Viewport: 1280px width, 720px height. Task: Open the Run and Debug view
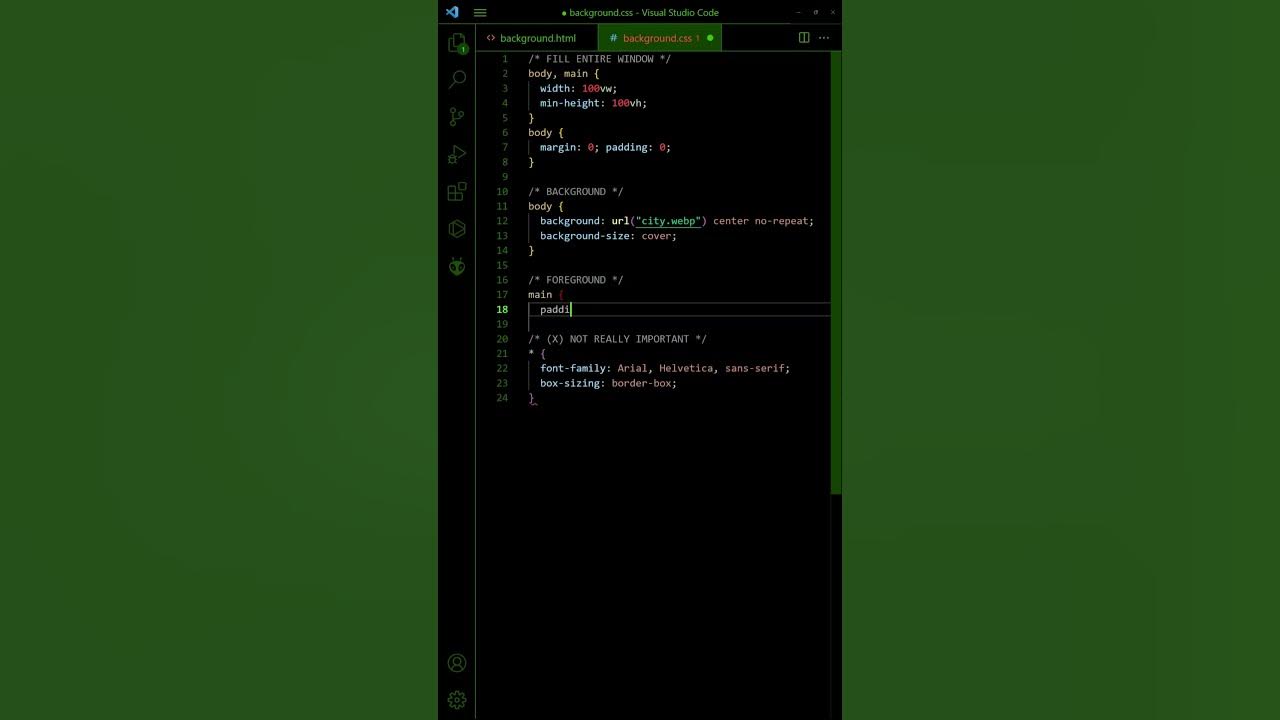457,154
